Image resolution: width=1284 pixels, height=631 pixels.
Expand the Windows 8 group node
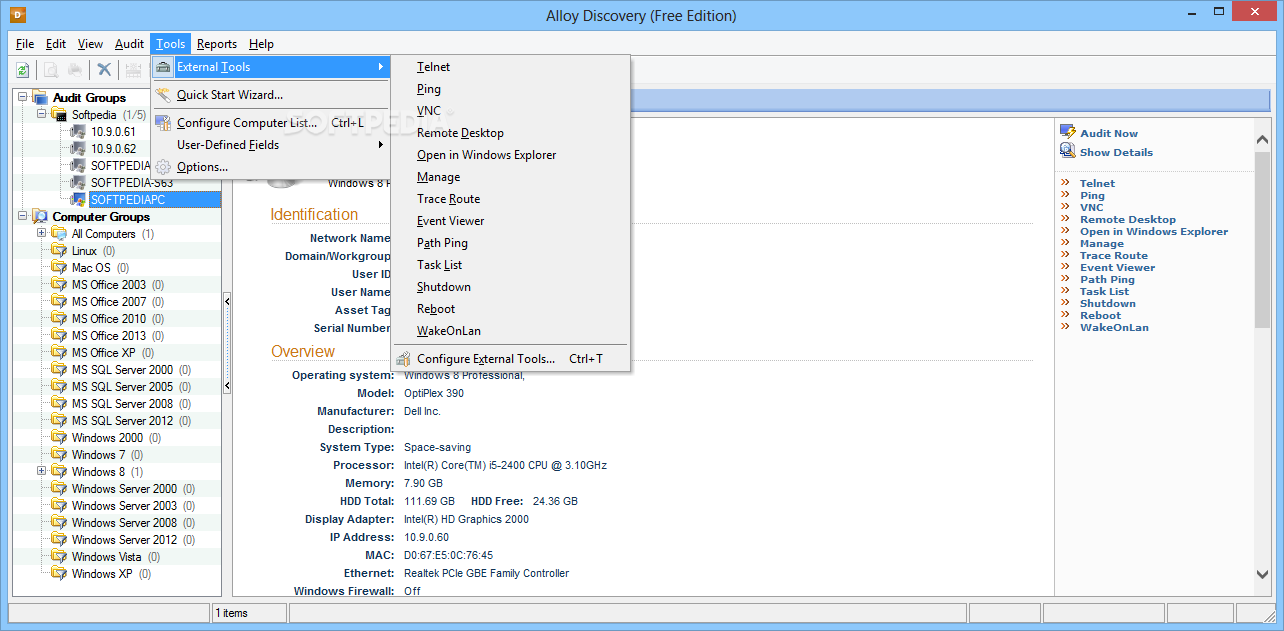coord(42,472)
